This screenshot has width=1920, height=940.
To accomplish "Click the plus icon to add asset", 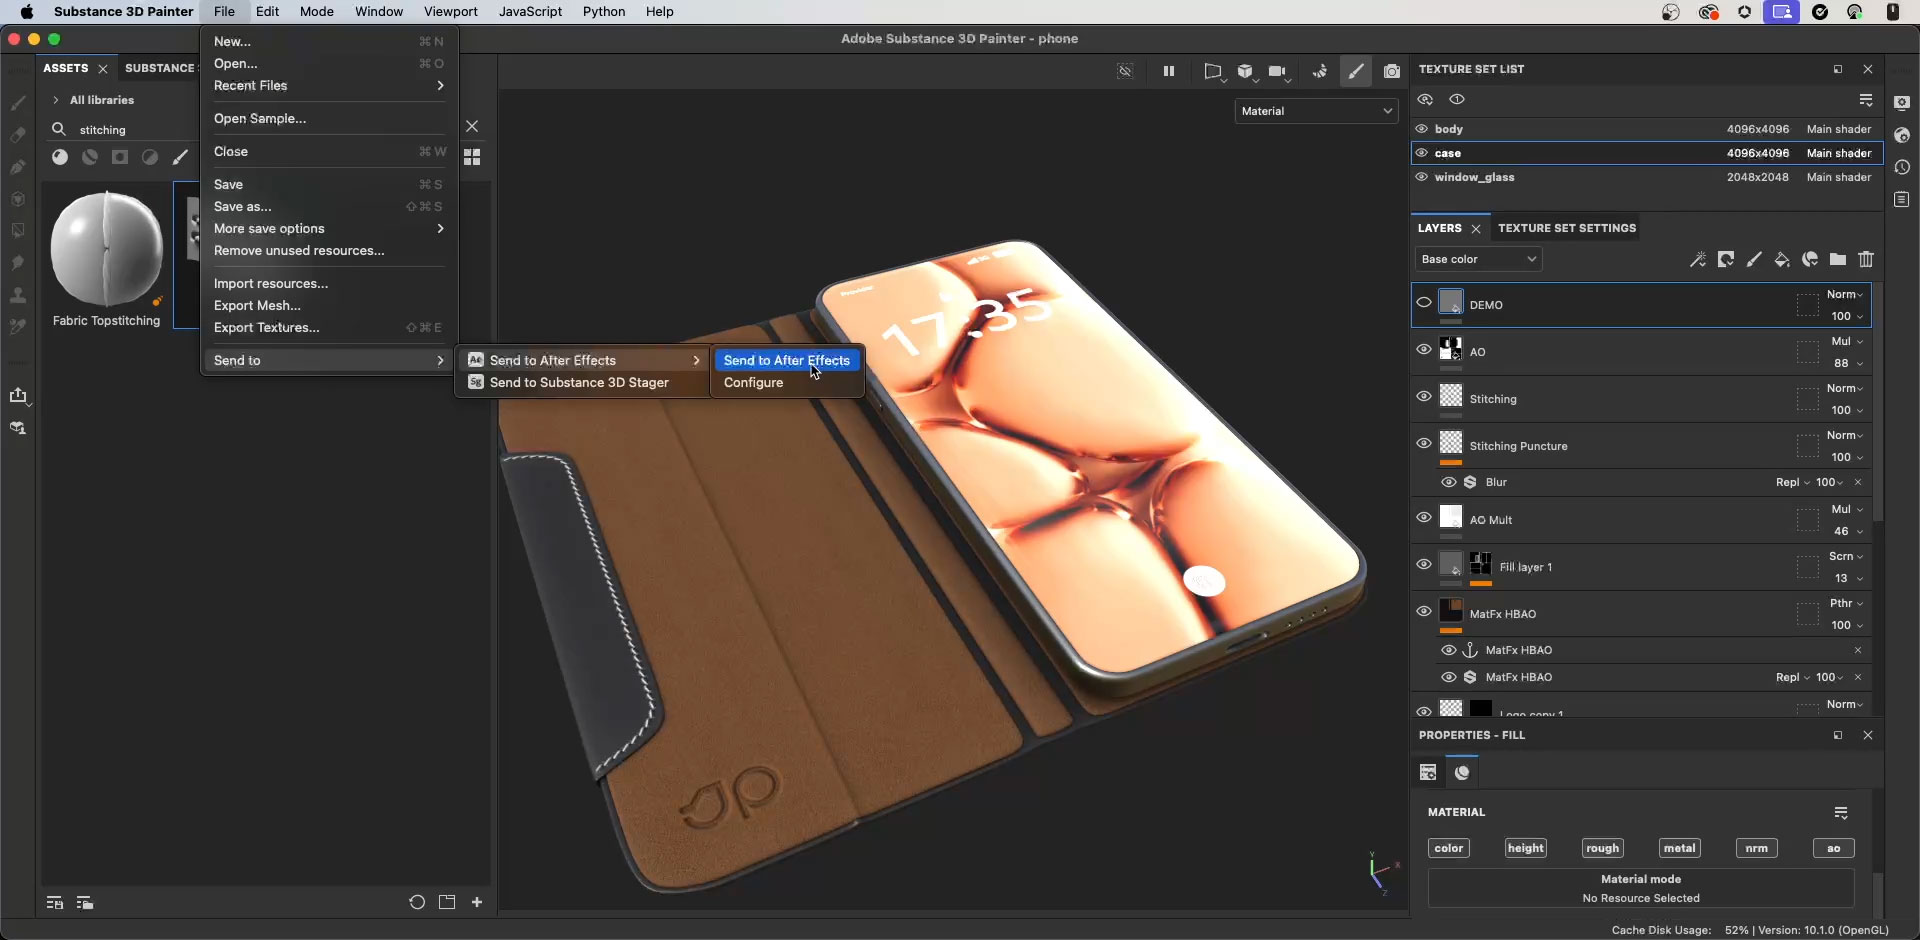I will (x=477, y=902).
